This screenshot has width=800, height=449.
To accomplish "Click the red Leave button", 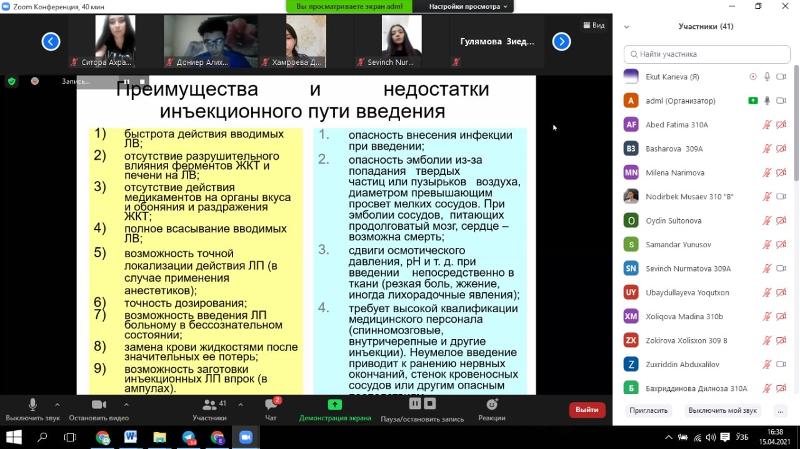I will [x=587, y=410].
